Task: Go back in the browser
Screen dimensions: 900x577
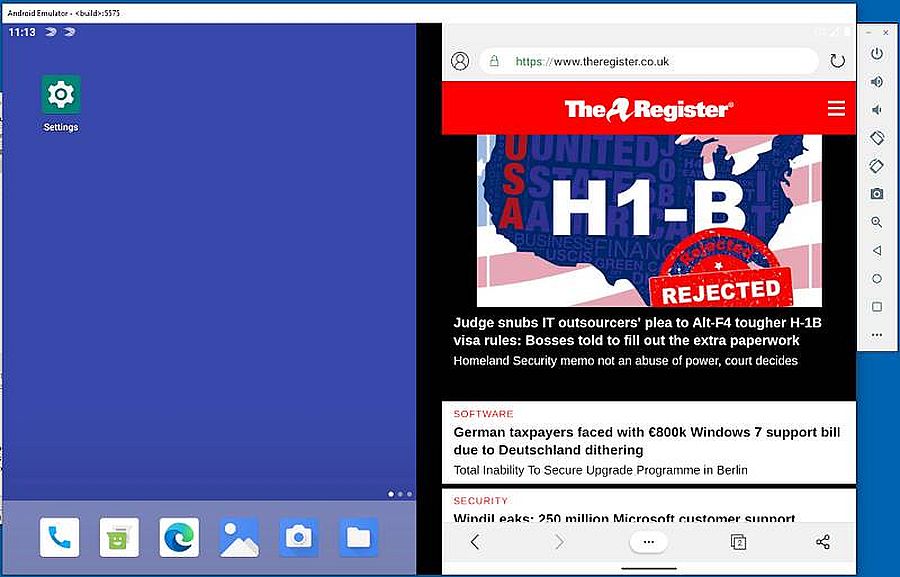Action: click(475, 541)
